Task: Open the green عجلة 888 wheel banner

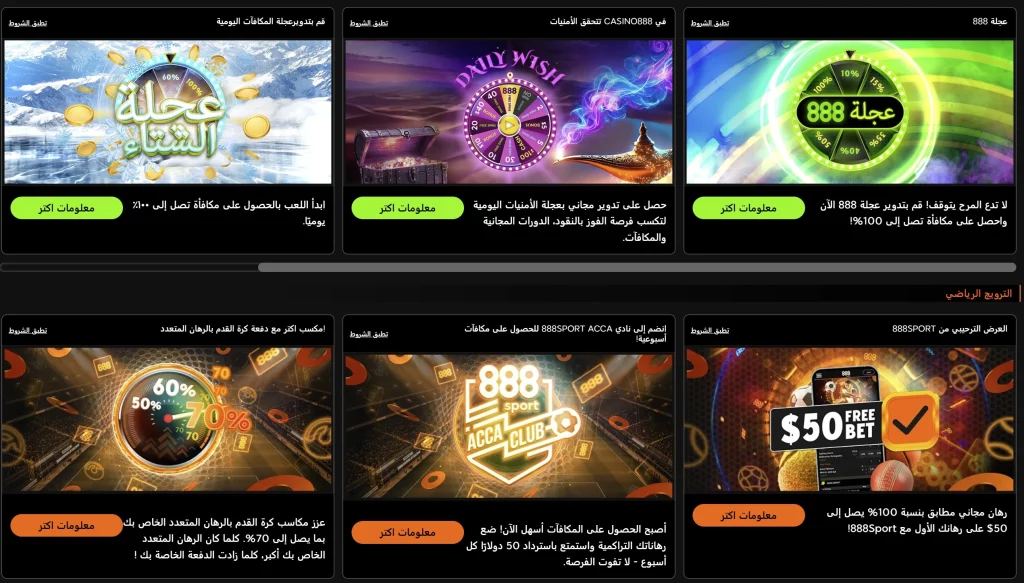Action: (850, 112)
